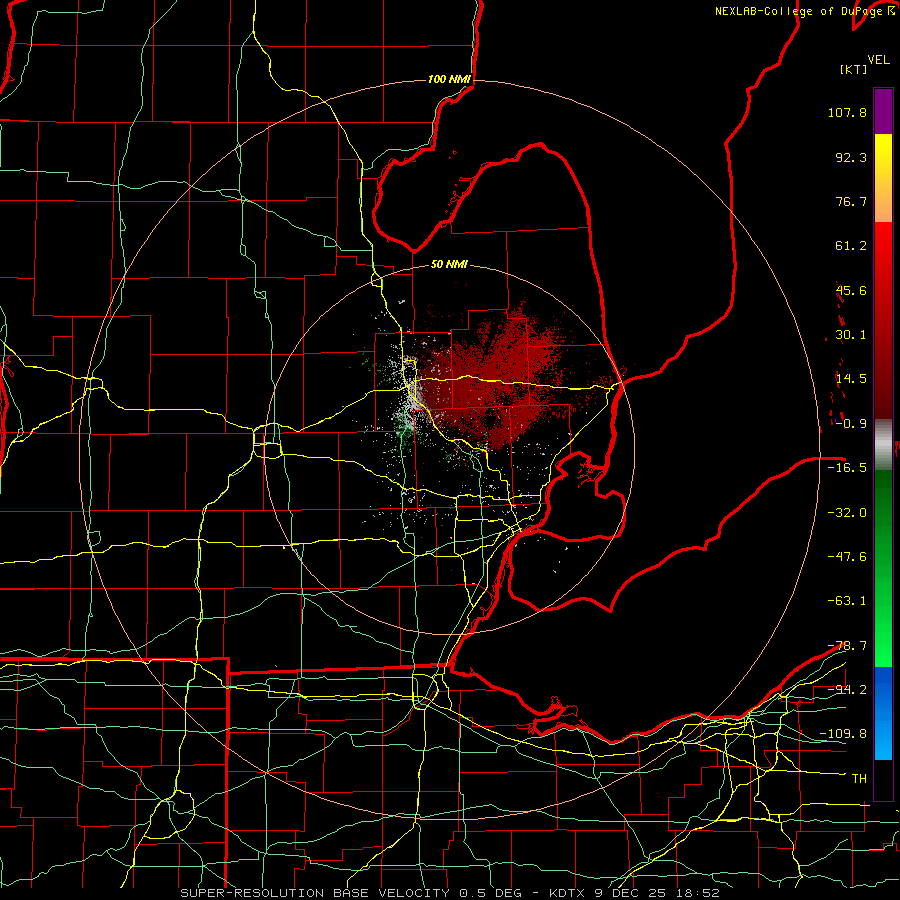Pick the purple segment of the color bar

click(883, 111)
